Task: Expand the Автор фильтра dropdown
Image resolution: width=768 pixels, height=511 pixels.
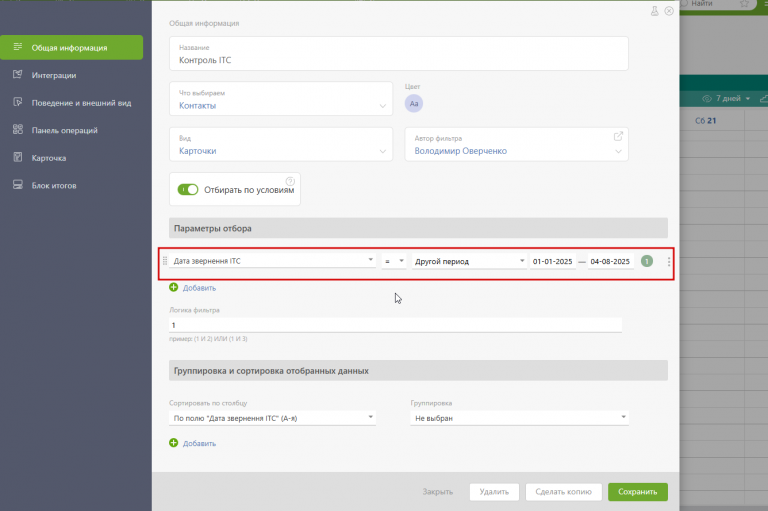Action: pyautogui.click(x=618, y=151)
